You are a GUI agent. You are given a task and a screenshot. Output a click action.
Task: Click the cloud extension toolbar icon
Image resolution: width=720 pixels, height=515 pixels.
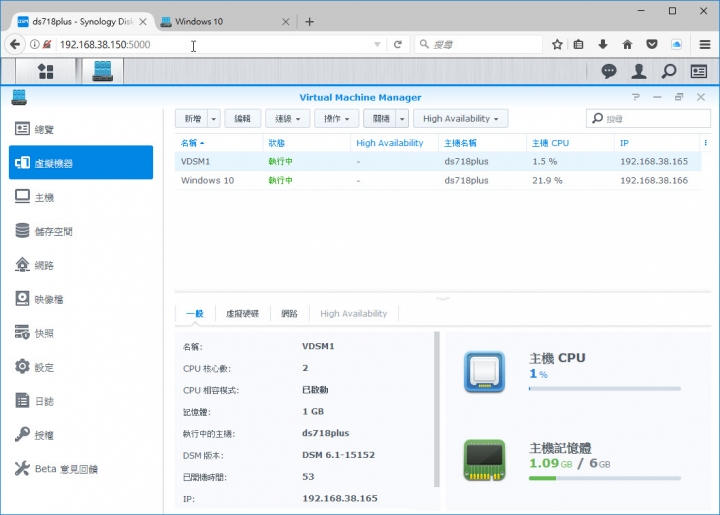676,45
